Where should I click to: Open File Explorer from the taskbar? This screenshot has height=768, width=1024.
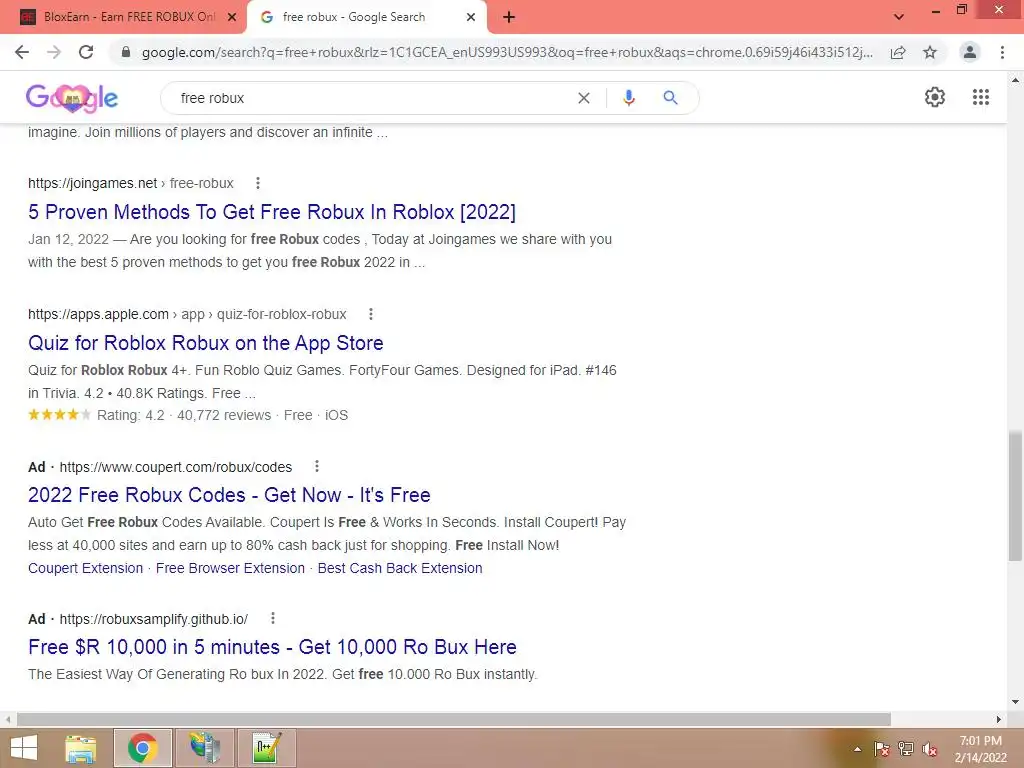(81, 748)
